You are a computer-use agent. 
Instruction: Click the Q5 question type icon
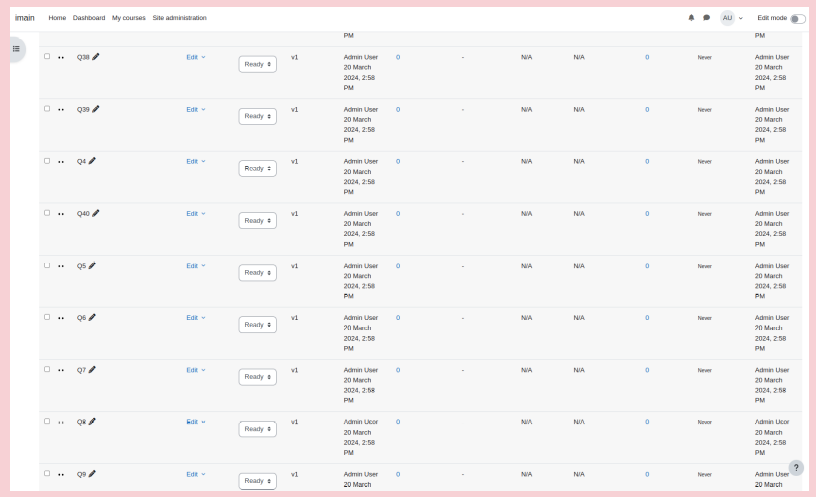(61, 266)
